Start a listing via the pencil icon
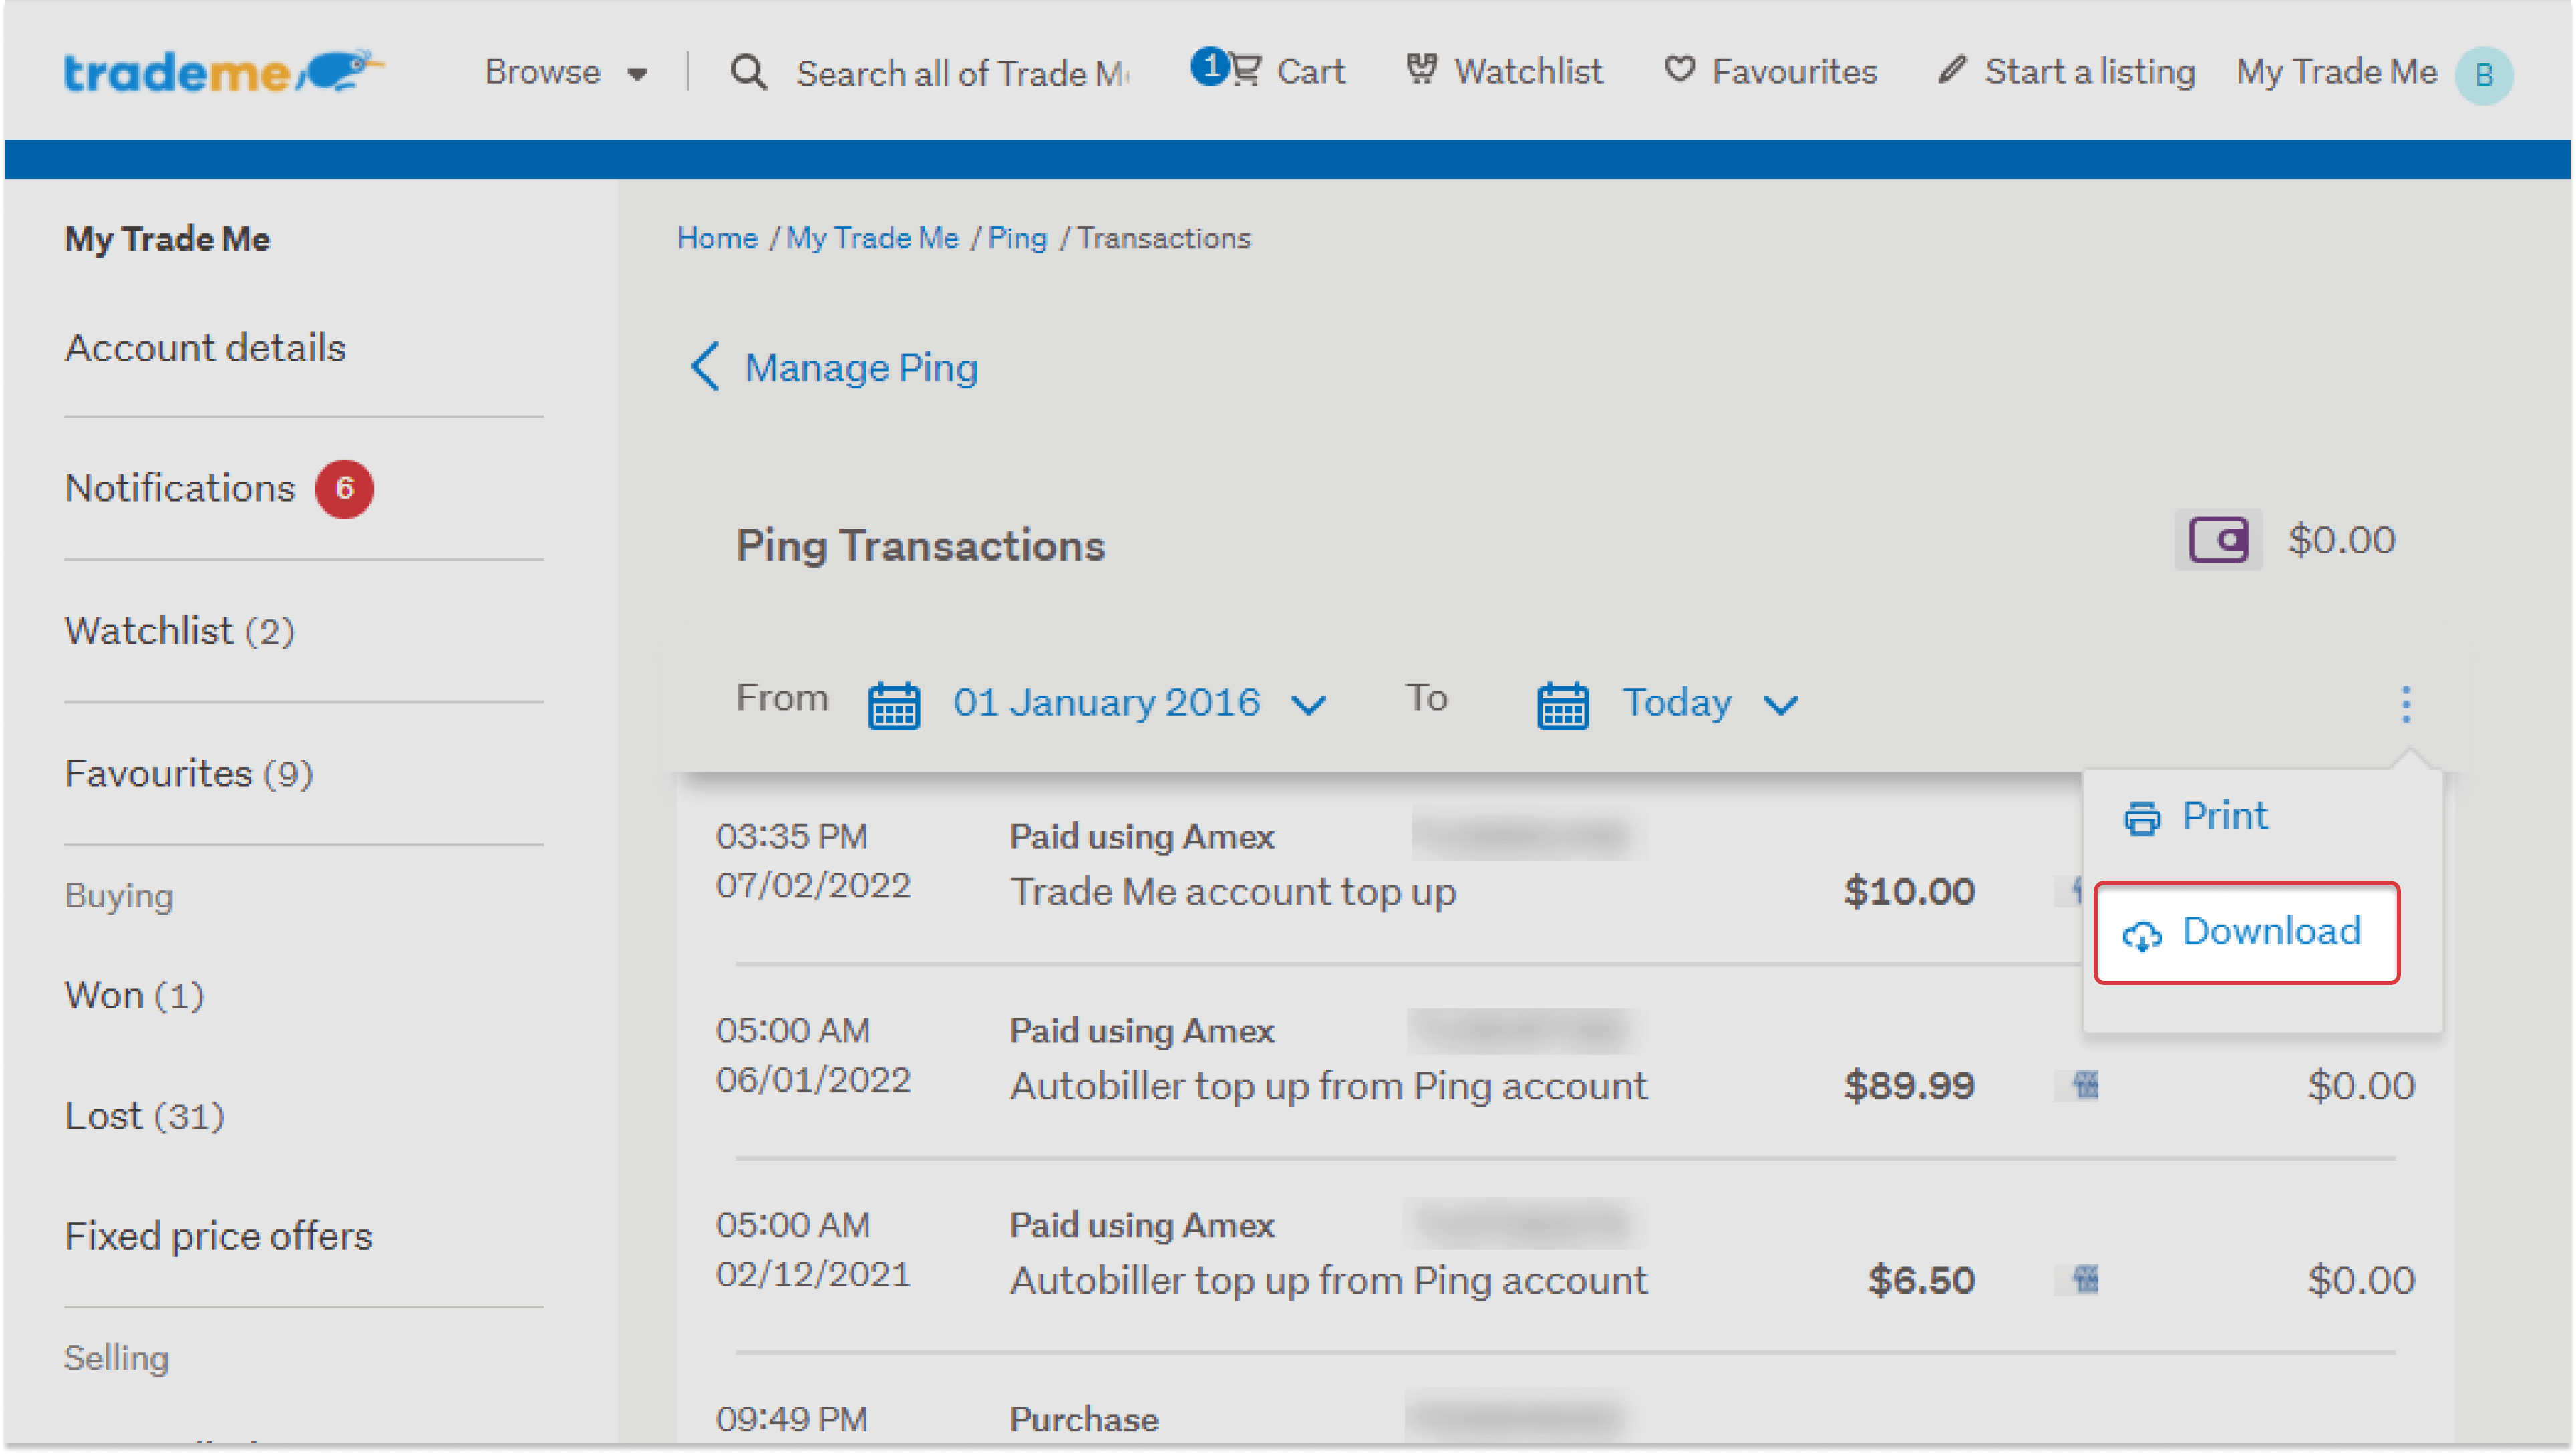The image size is (2576, 1454). coord(1952,70)
